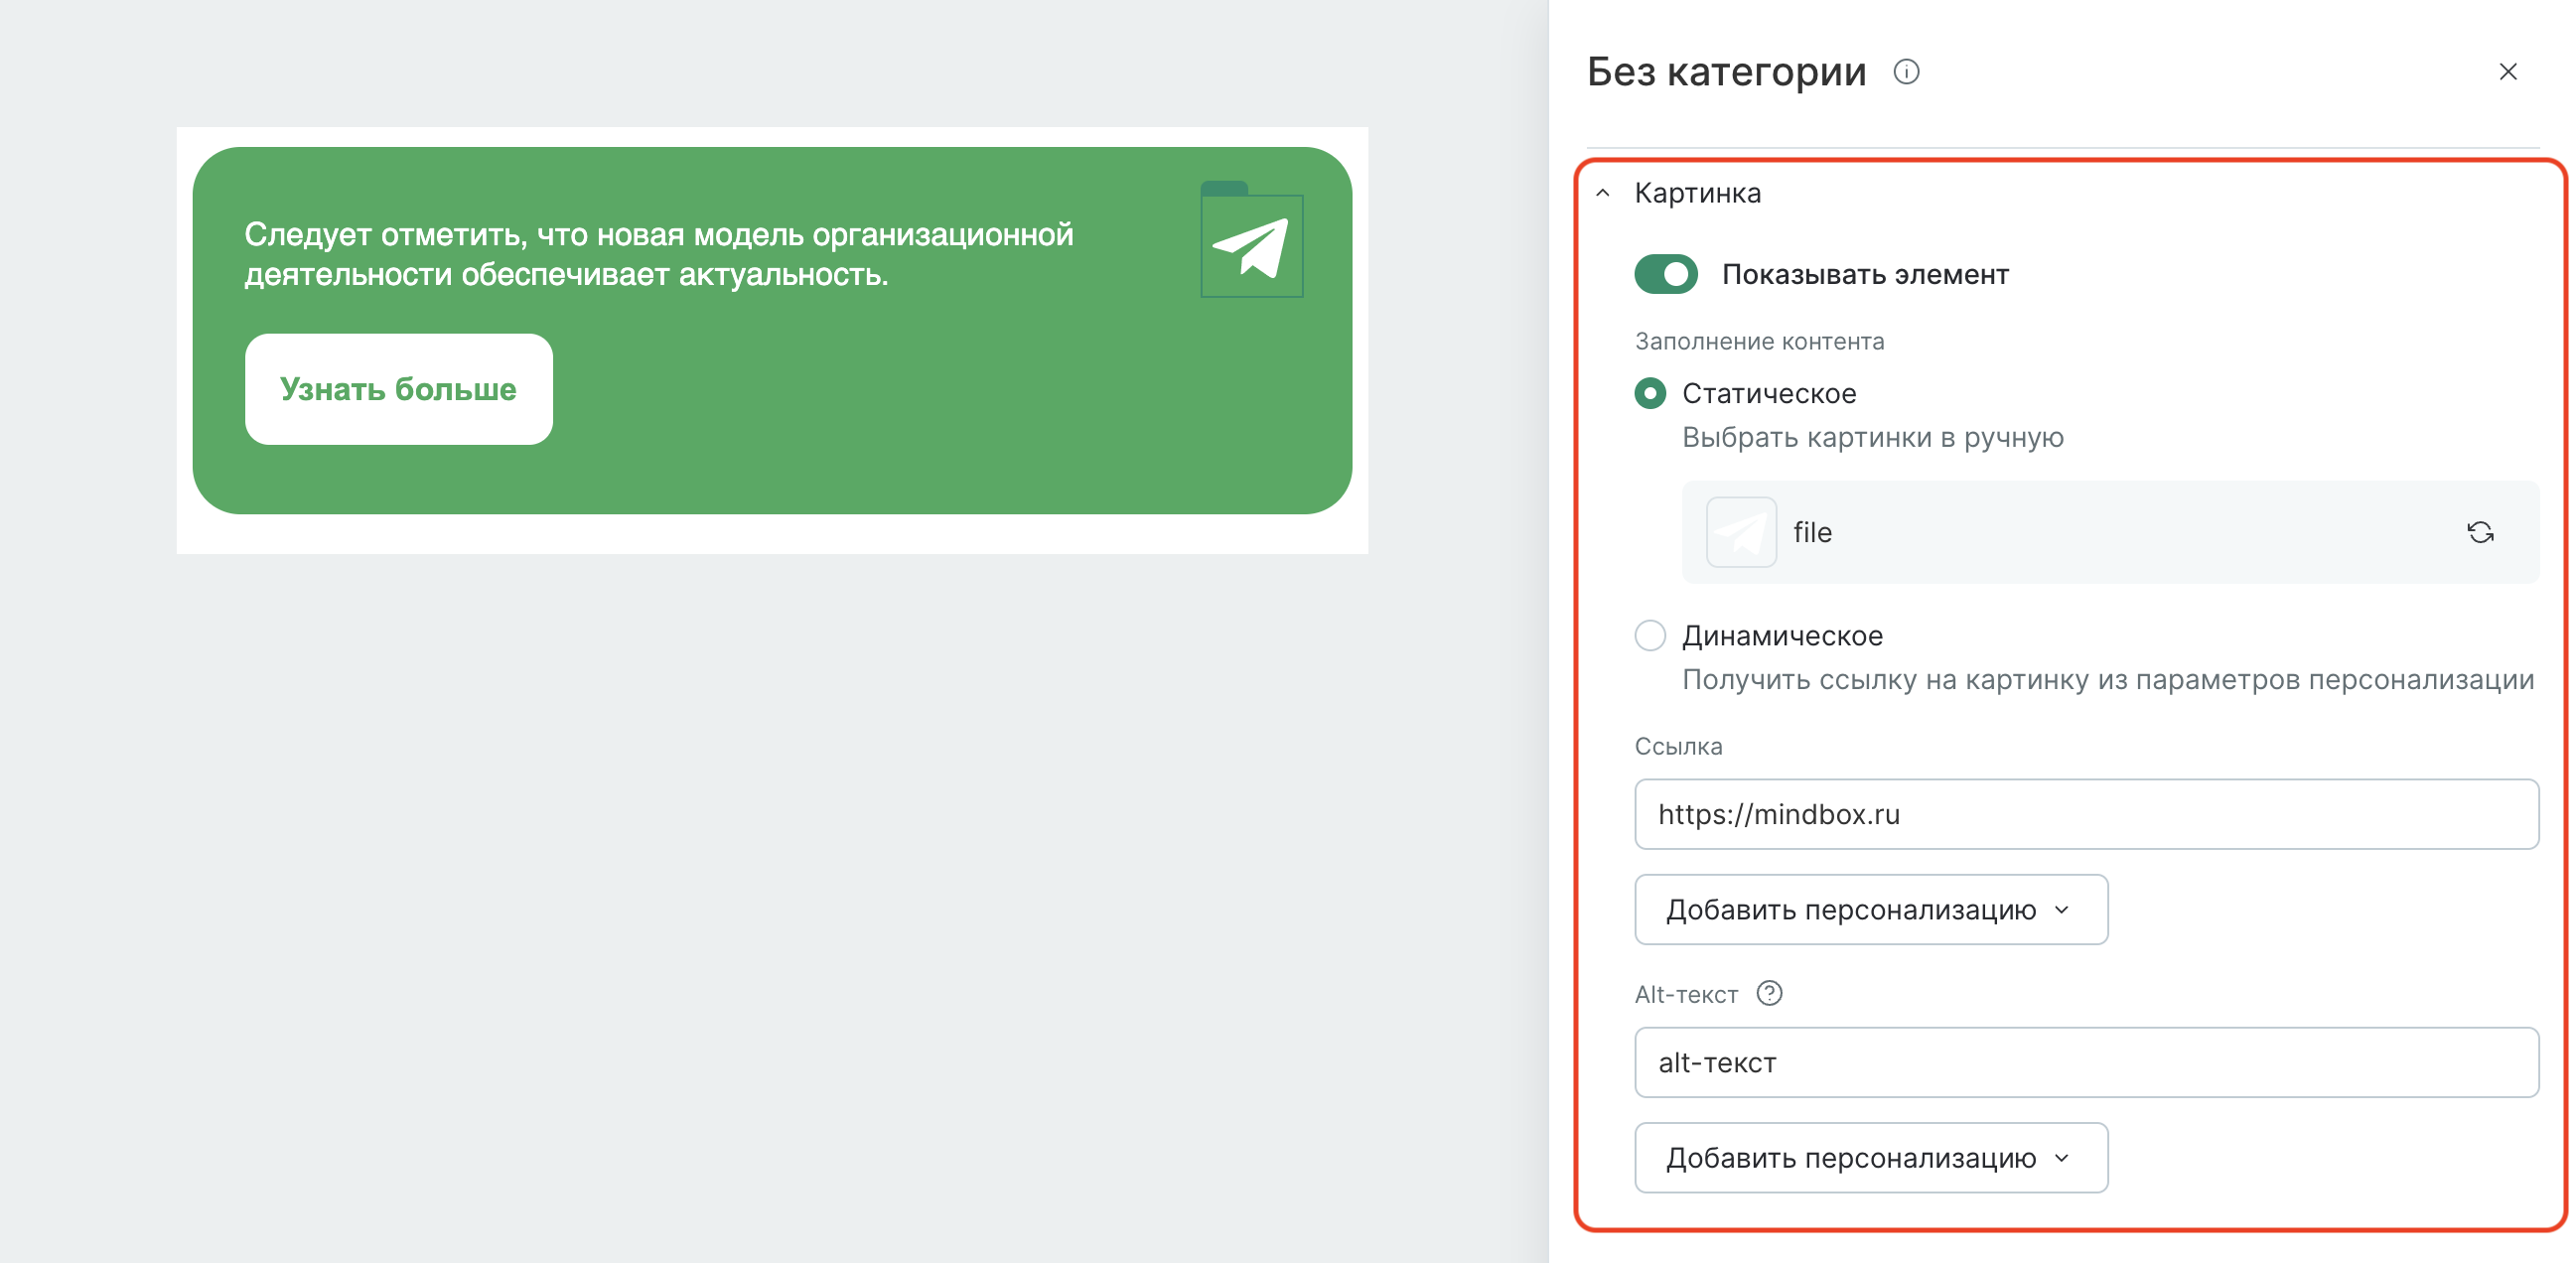Viewport: 2576px width, 1263px height.
Task: Click the Ссылка input with https://mindbox.ru
Action: pos(2086,814)
